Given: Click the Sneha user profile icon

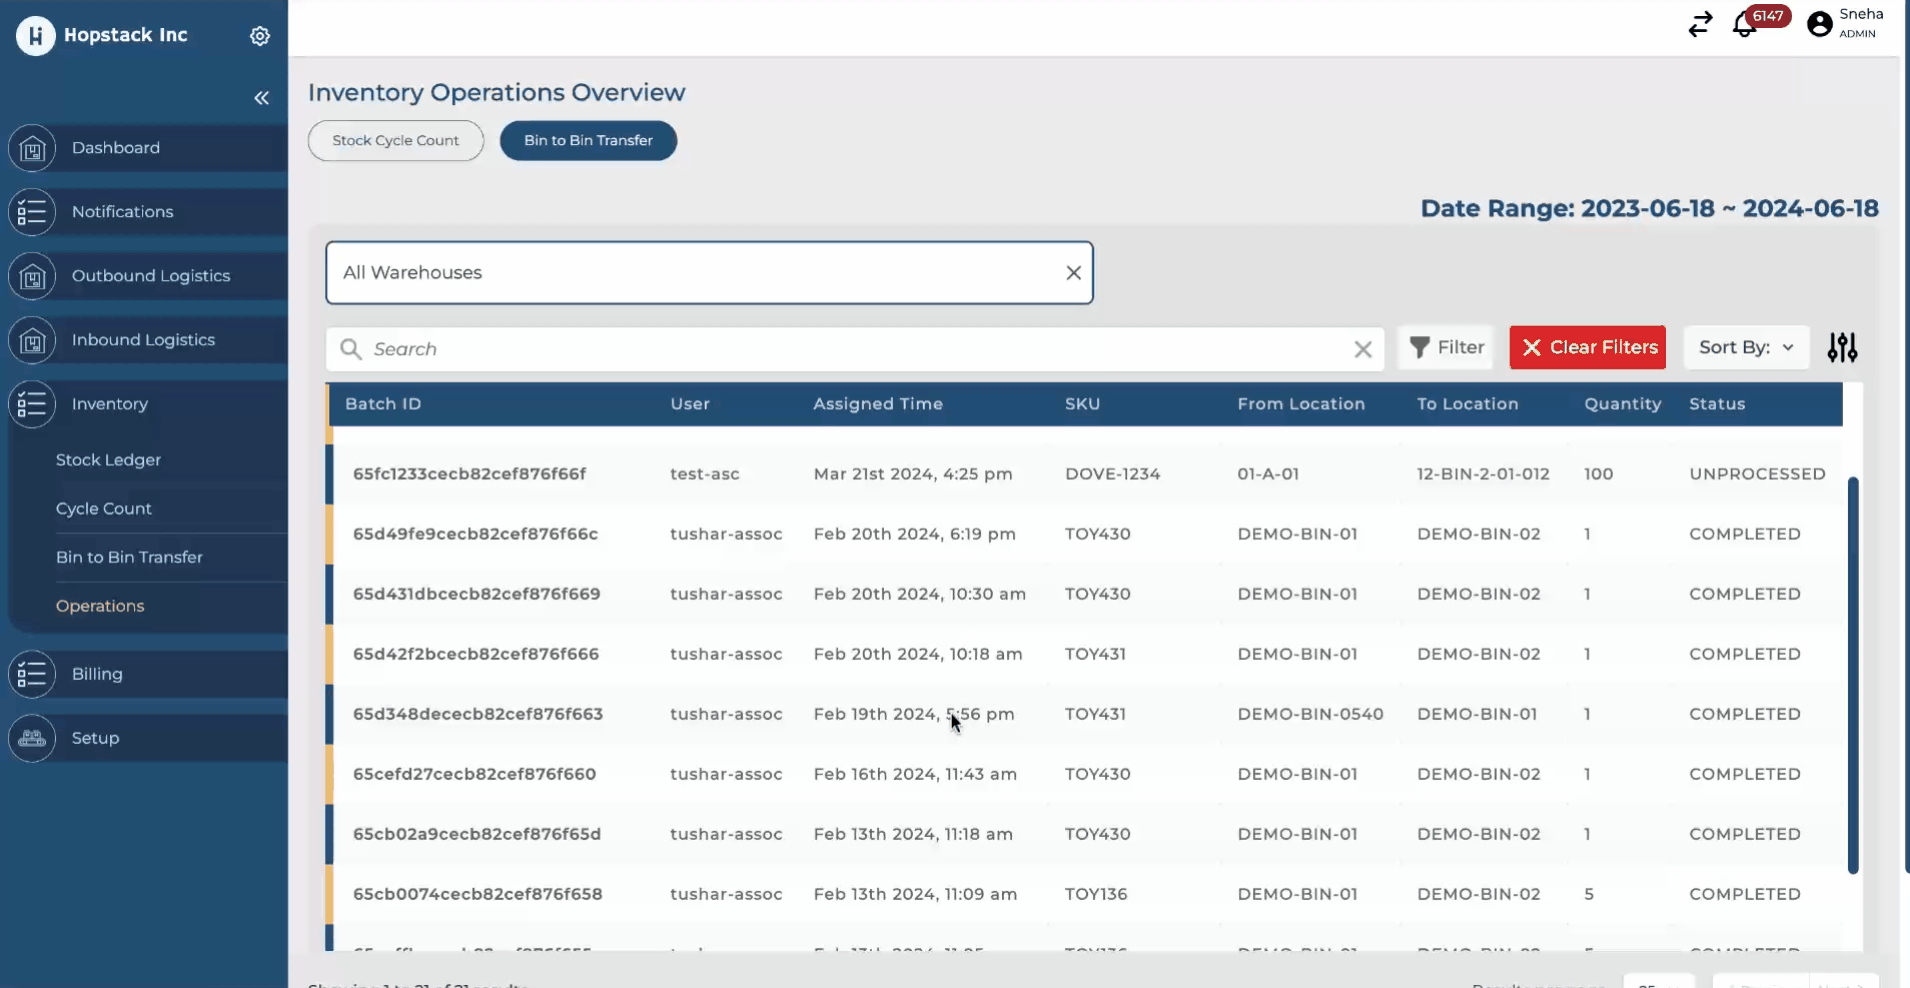Looking at the screenshot, I should [x=1820, y=24].
